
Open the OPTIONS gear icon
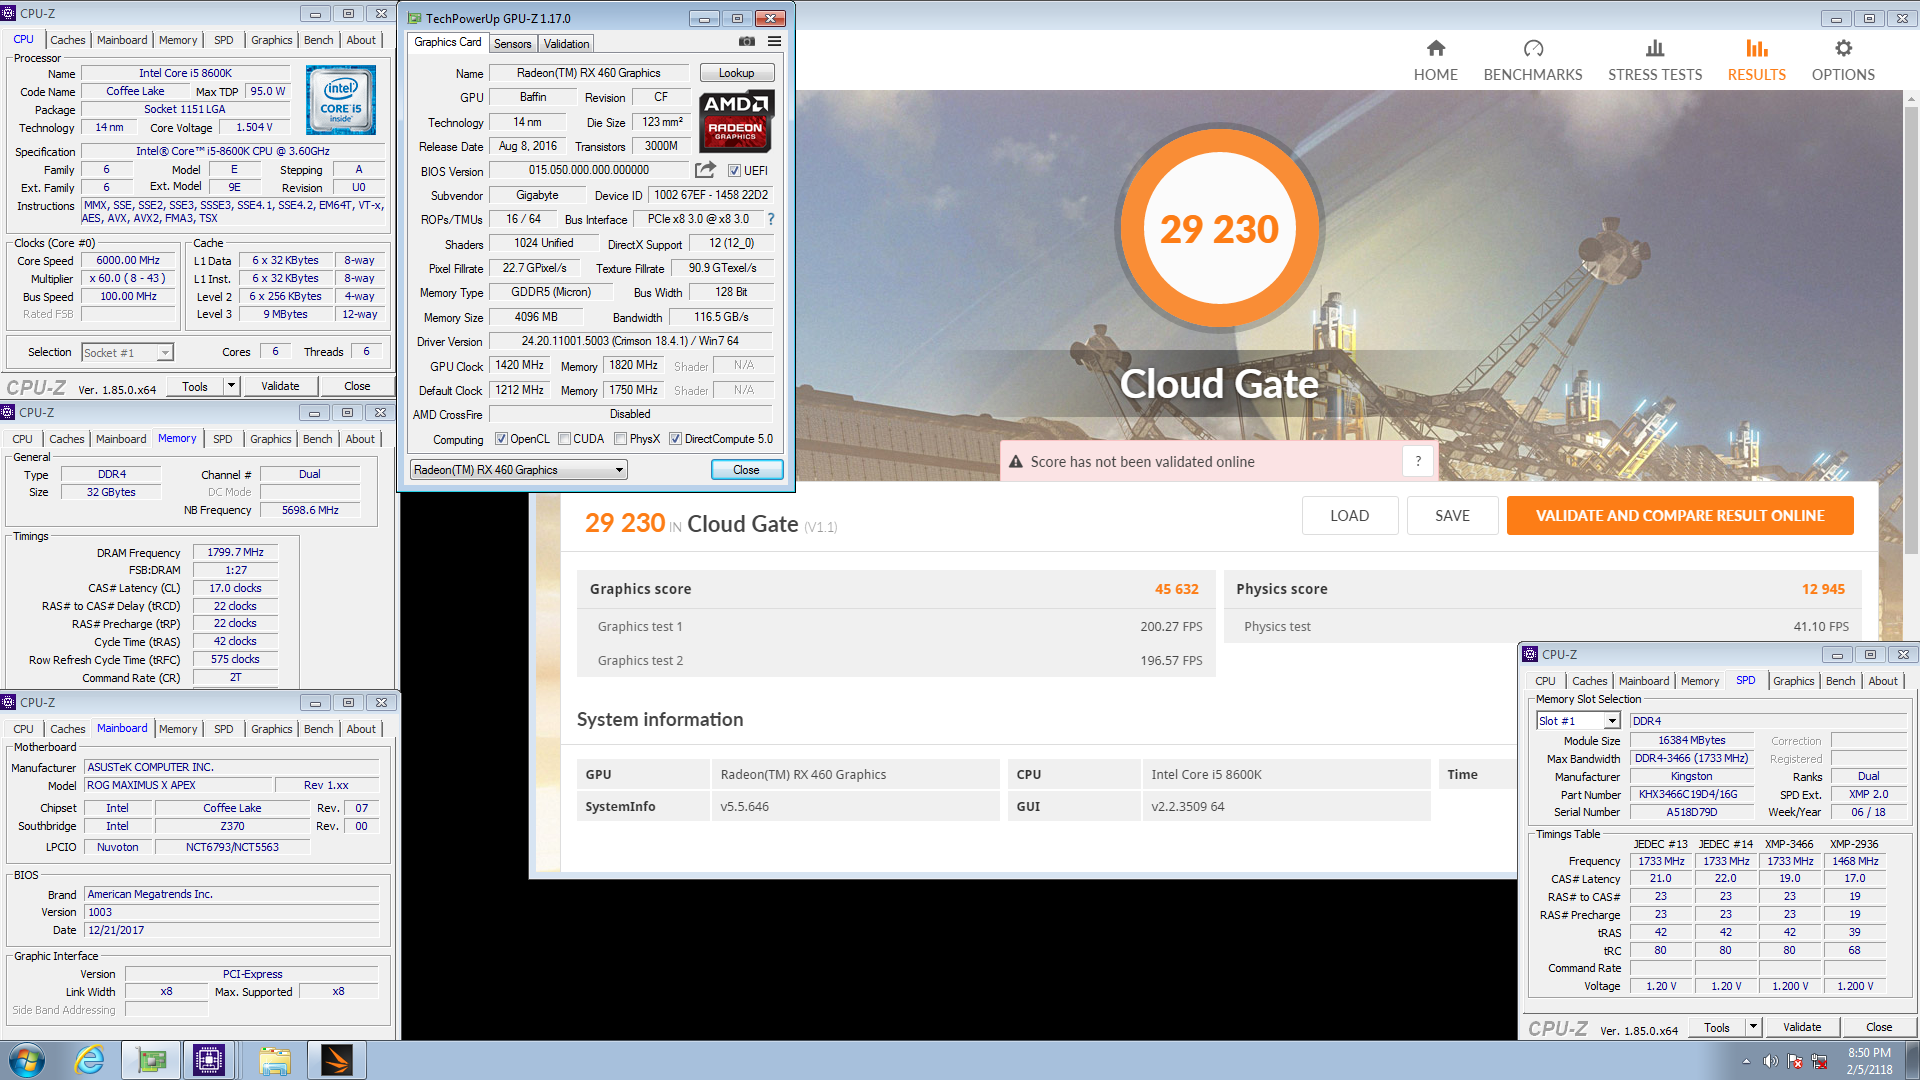(1843, 49)
